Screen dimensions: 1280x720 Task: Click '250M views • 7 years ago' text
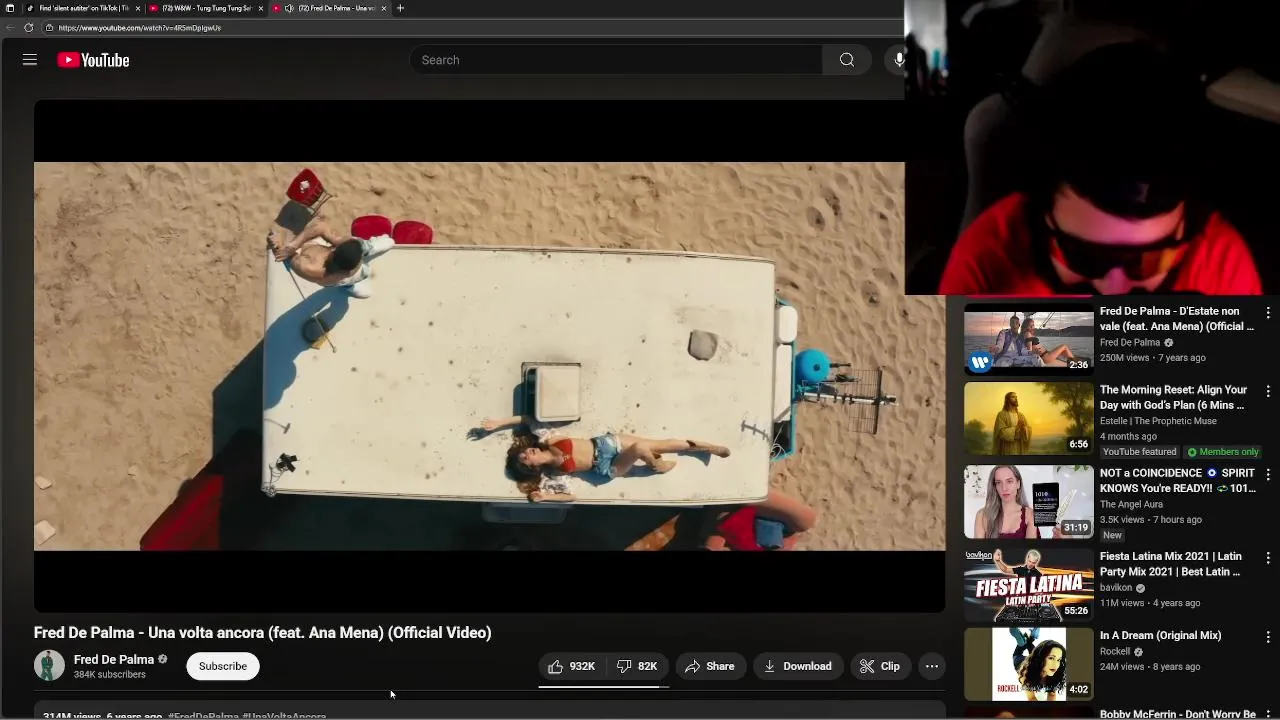[x=1153, y=358]
